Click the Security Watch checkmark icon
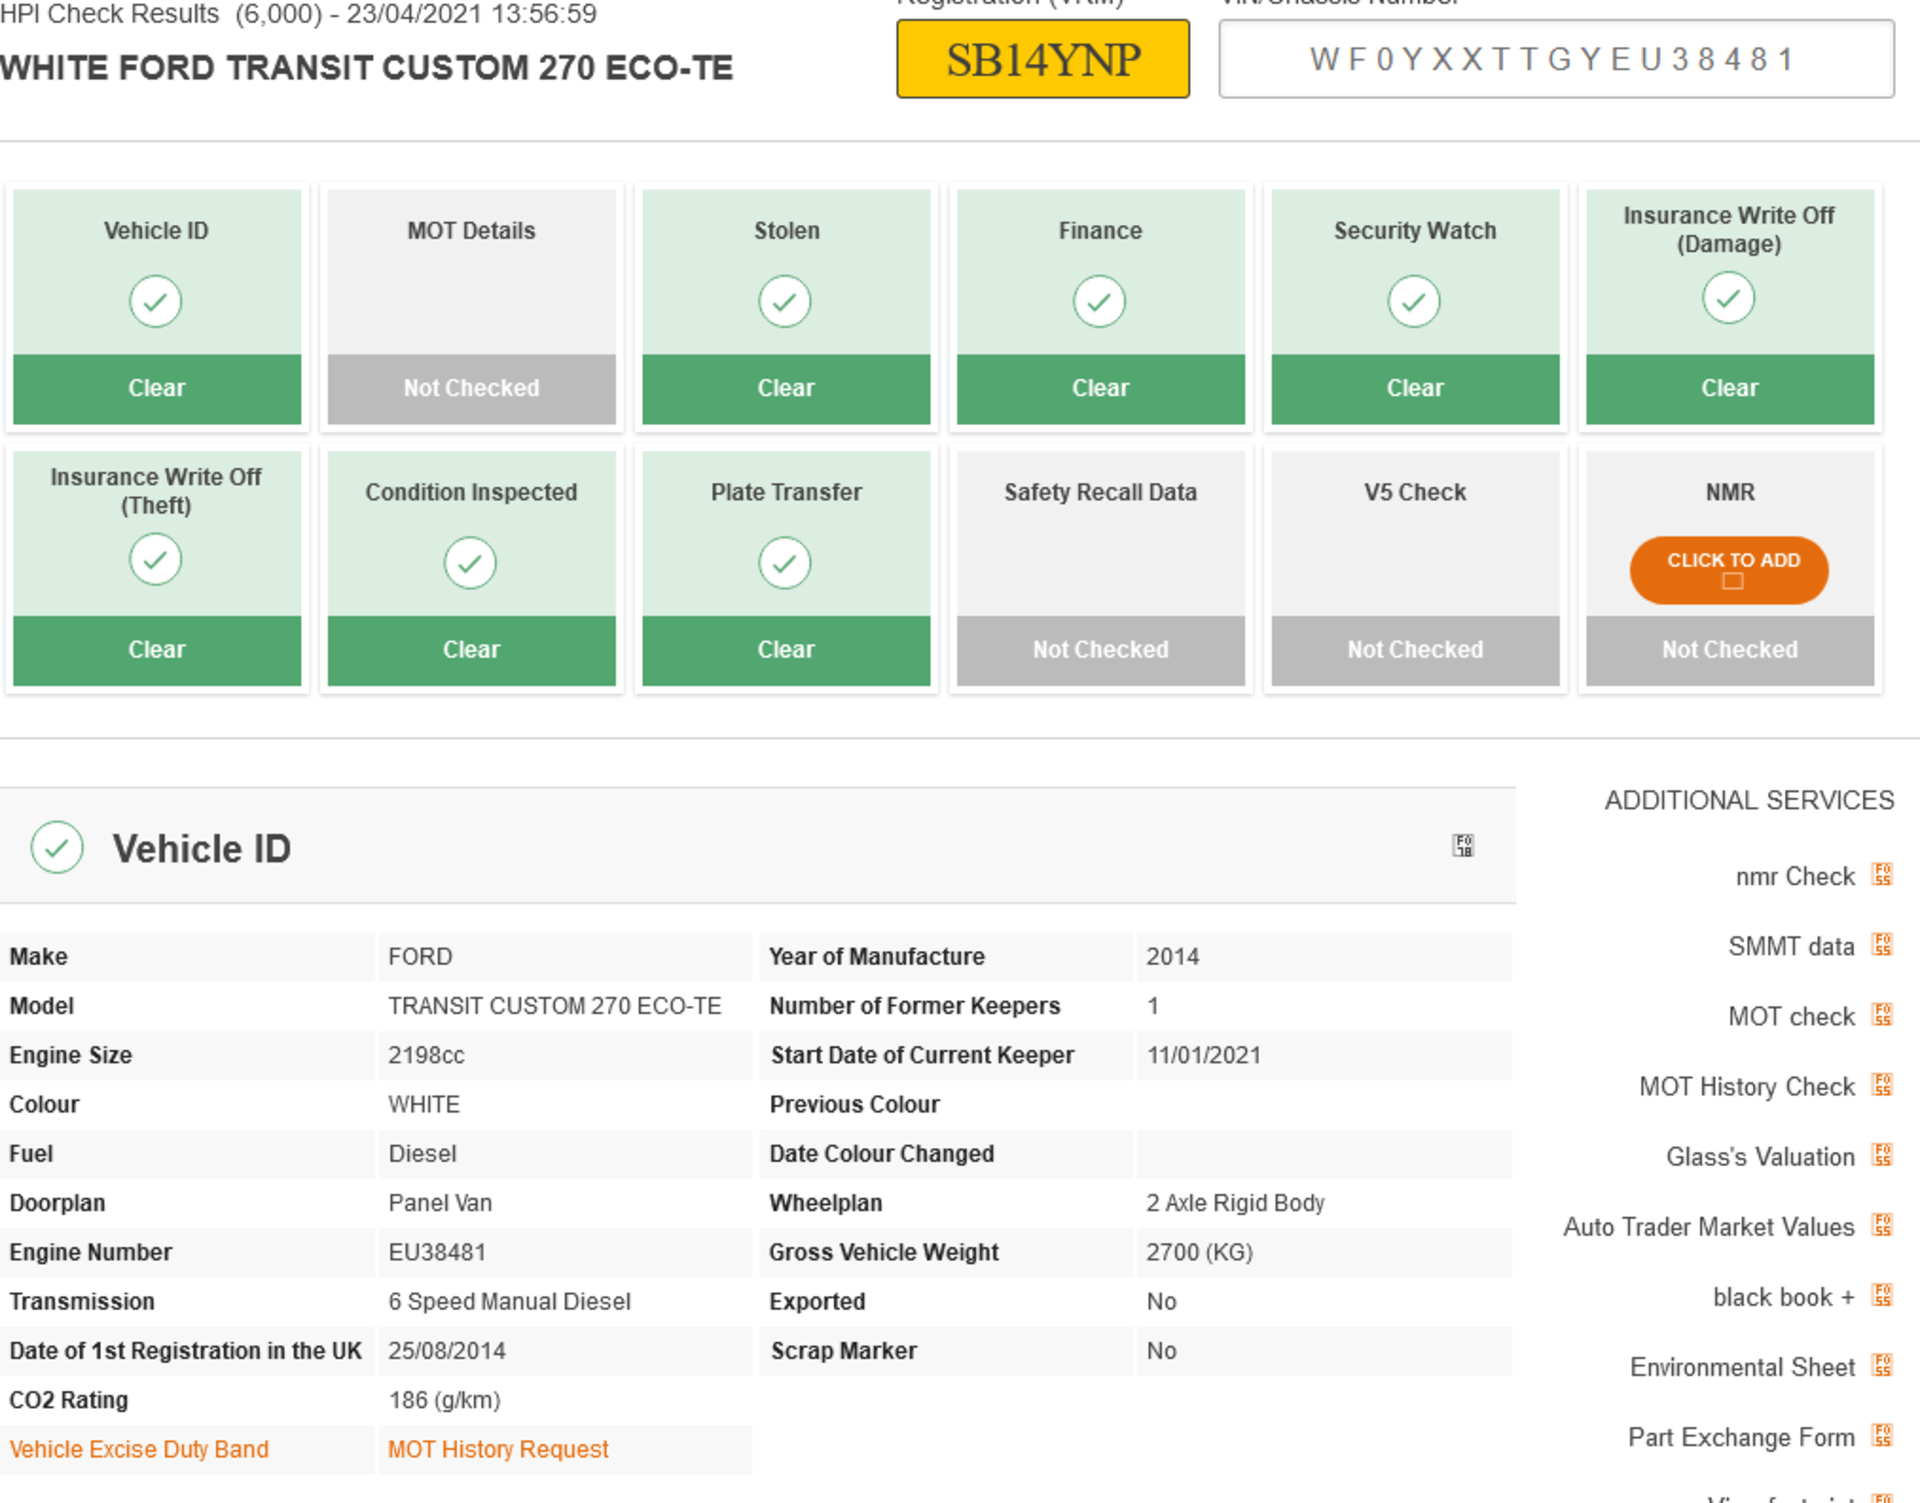1920x1503 pixels. [x=1414, y=301]
